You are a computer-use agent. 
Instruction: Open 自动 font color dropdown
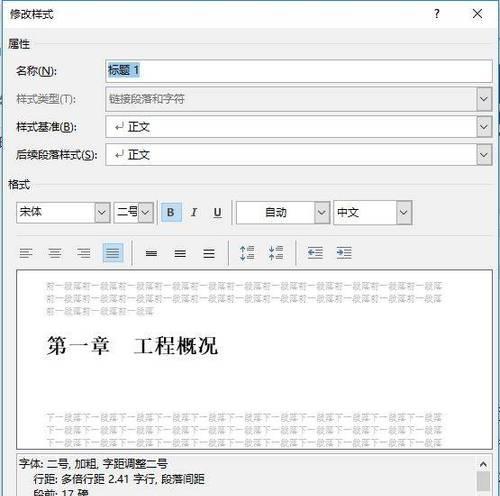321,212
